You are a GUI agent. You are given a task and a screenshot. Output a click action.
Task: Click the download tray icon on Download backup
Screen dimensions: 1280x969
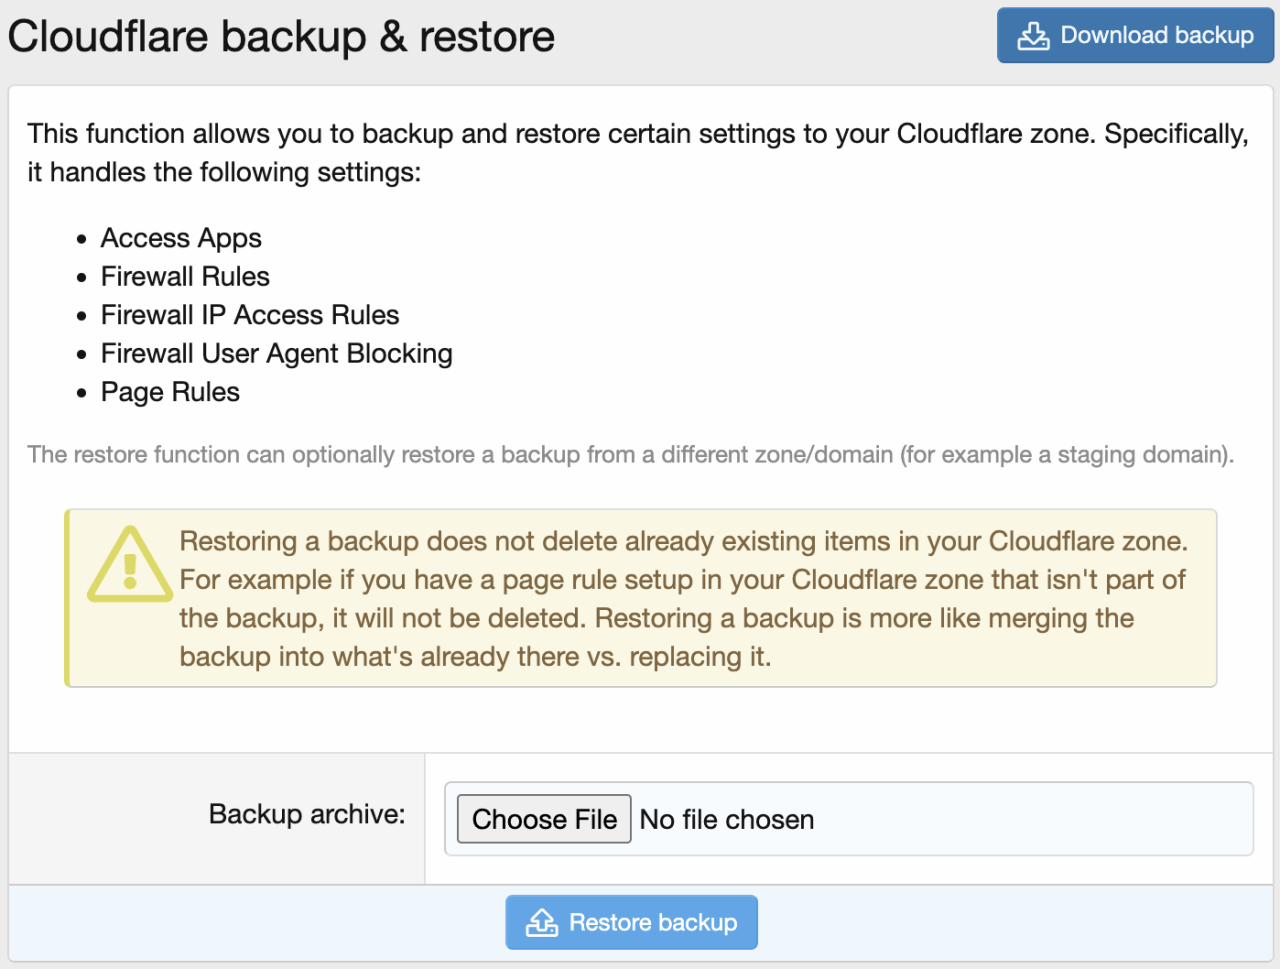(x=1033, y=36)
